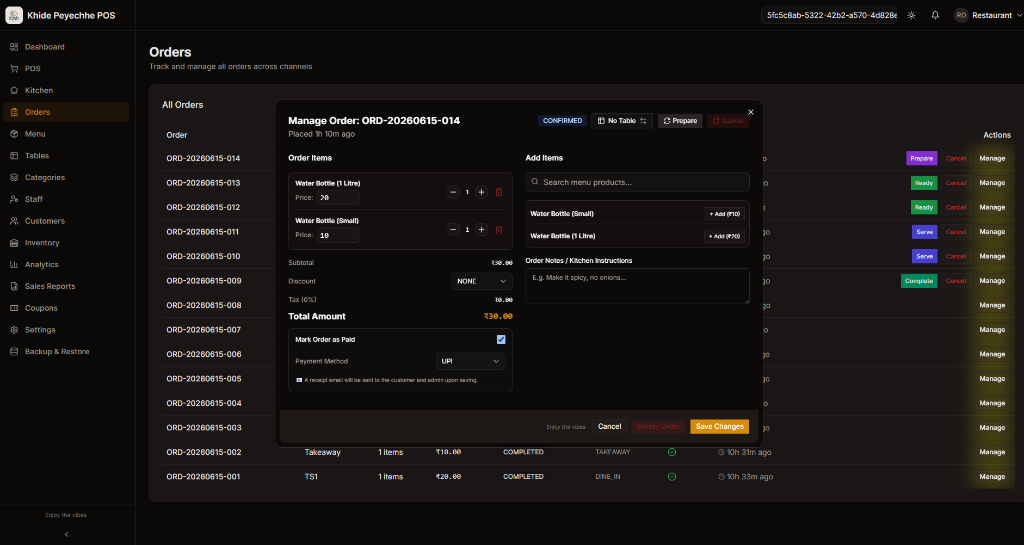The width and height of the screenshot is (1024, 545).
Task: Click the Tables grid icon in sidebar
Action: (14, 156)
